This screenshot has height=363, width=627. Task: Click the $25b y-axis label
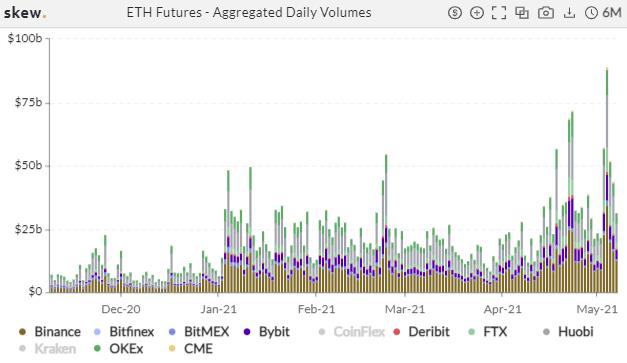28,229
